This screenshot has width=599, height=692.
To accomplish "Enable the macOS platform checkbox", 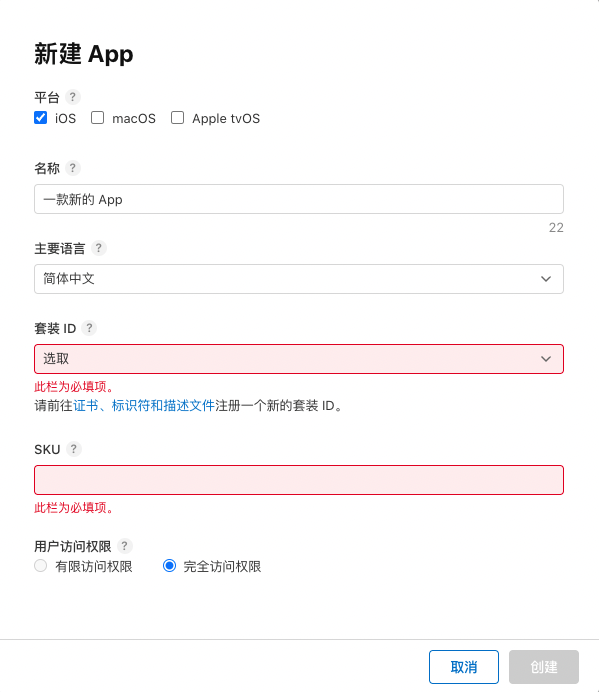I will [98, 118].
